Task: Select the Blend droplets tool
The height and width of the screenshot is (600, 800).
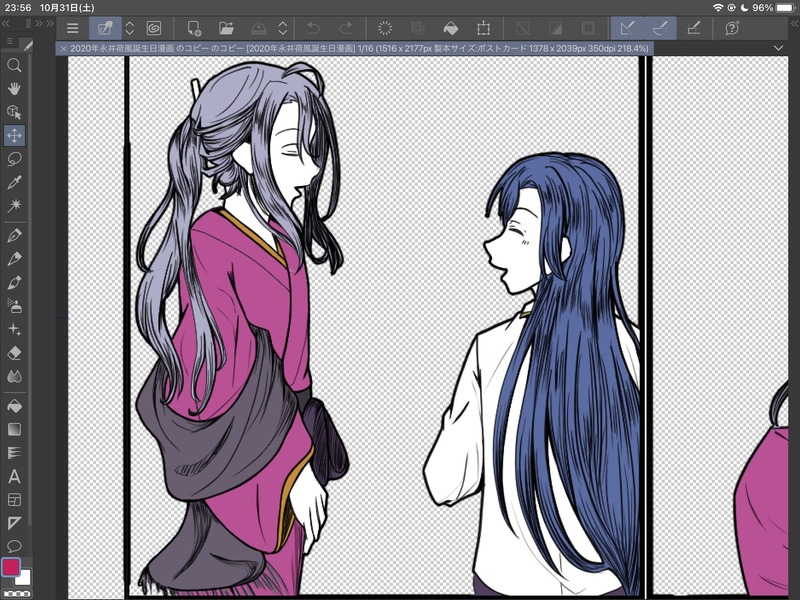Action: click(14, 377)
